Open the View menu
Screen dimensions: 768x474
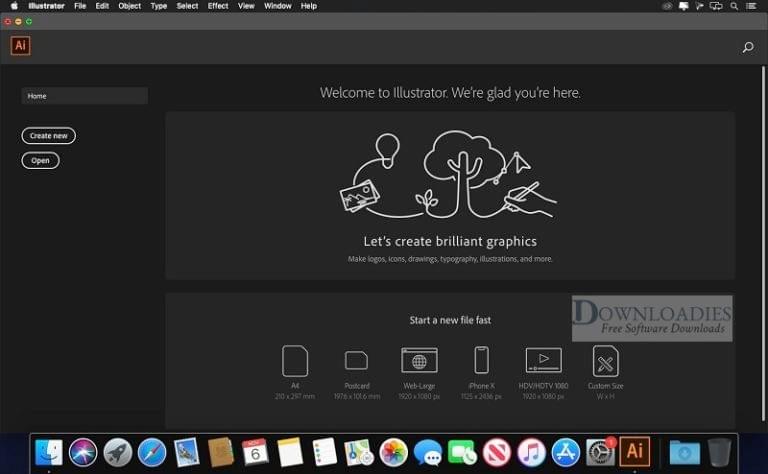point(246,6)
